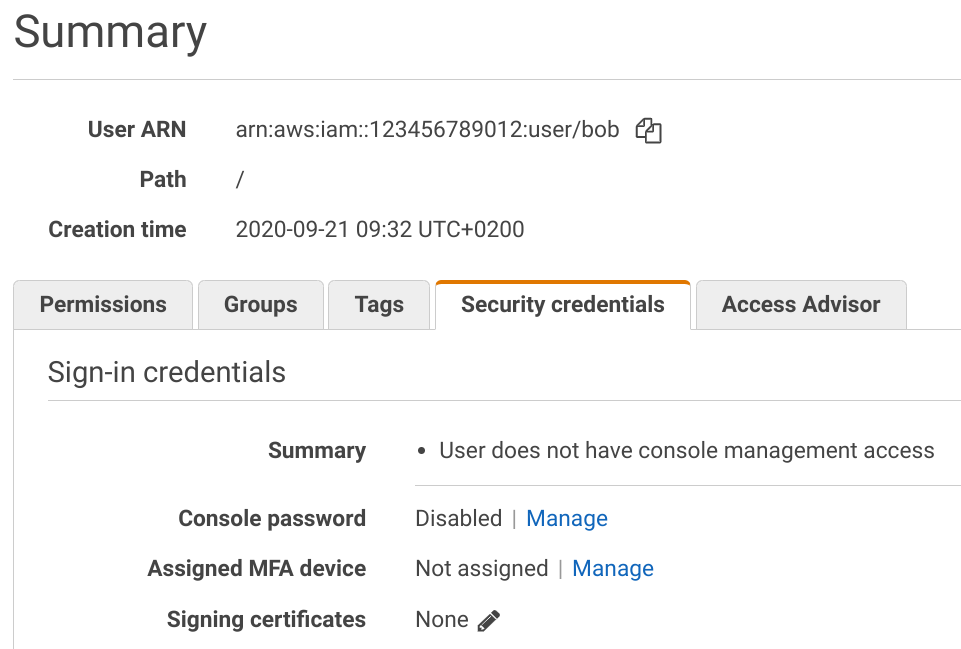Screen dimensions: 961x649
Task: Switch to the Access Advisor tab
Action: point(801,305)
